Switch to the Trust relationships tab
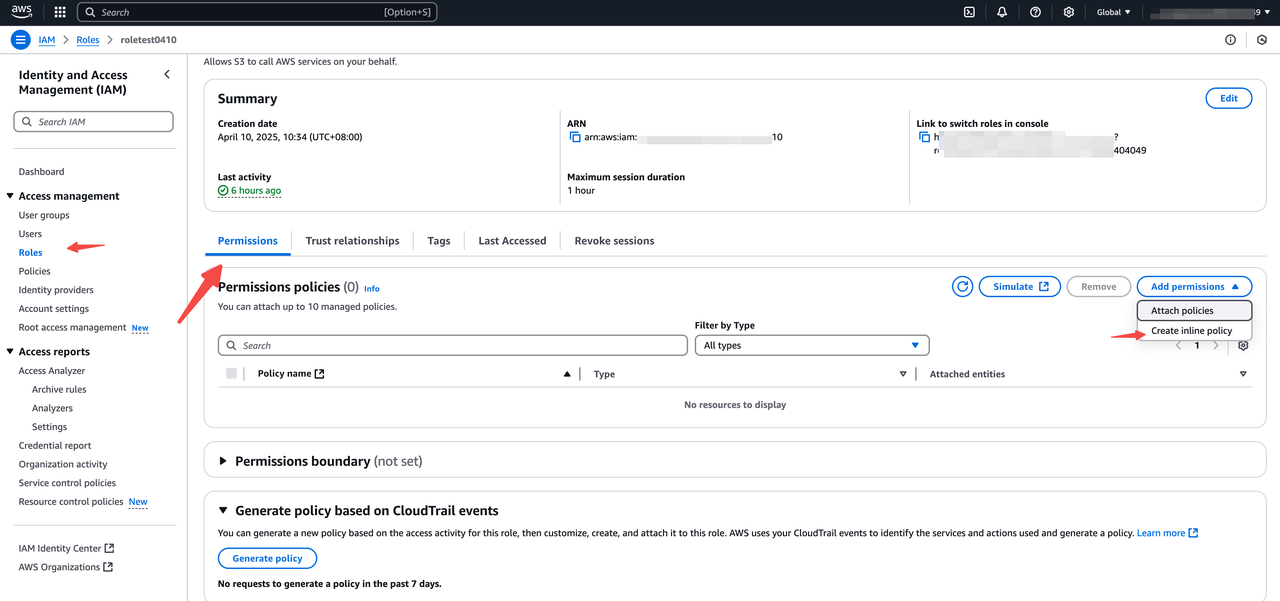Screen dimensions: 1280x601 click(352, 241)
